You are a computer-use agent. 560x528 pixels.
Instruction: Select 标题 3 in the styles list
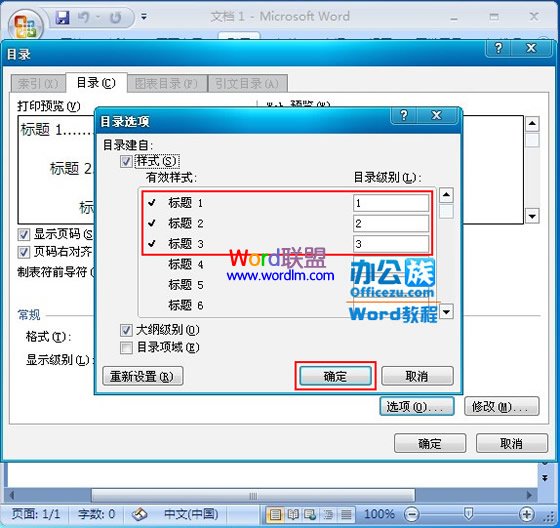186,244
